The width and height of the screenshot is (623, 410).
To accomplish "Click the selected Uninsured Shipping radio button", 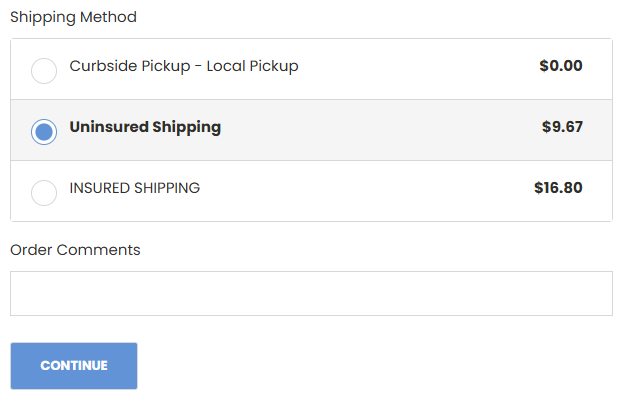I will 44,132.
